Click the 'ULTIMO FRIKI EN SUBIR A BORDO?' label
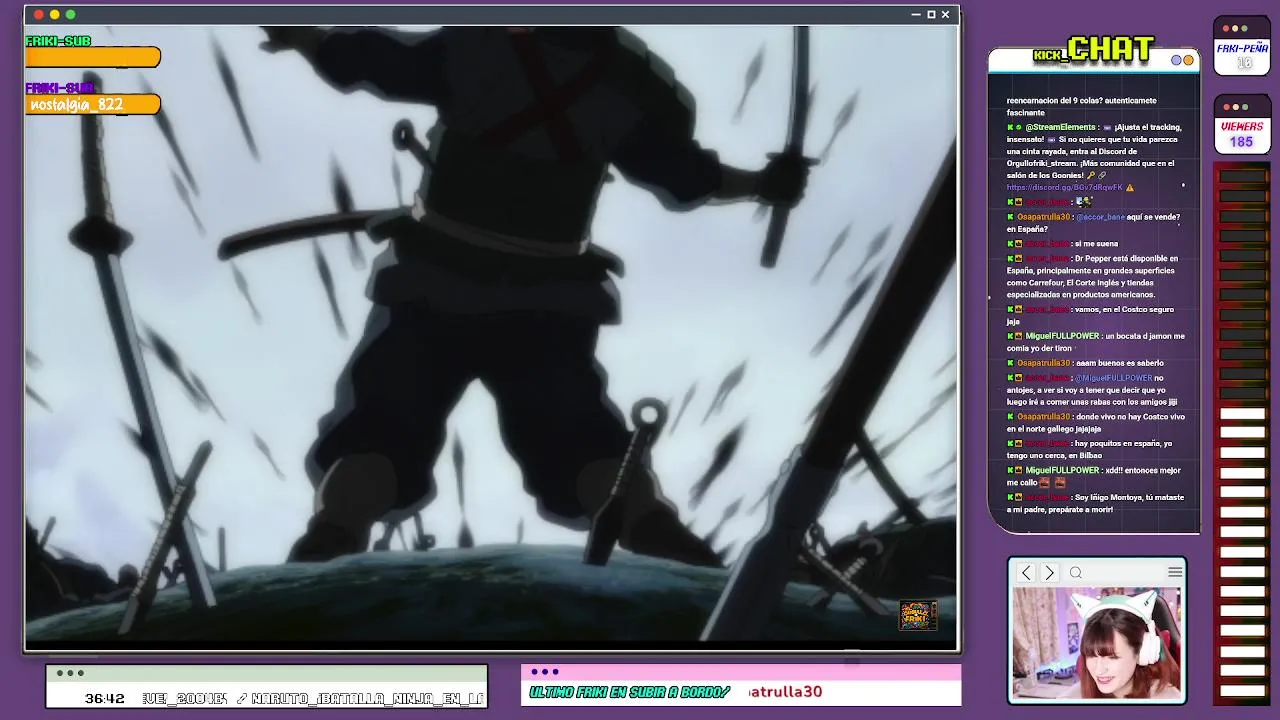The width and height of the screenshot is (1280, 720). pyautogui.click(x=630, y=692)
